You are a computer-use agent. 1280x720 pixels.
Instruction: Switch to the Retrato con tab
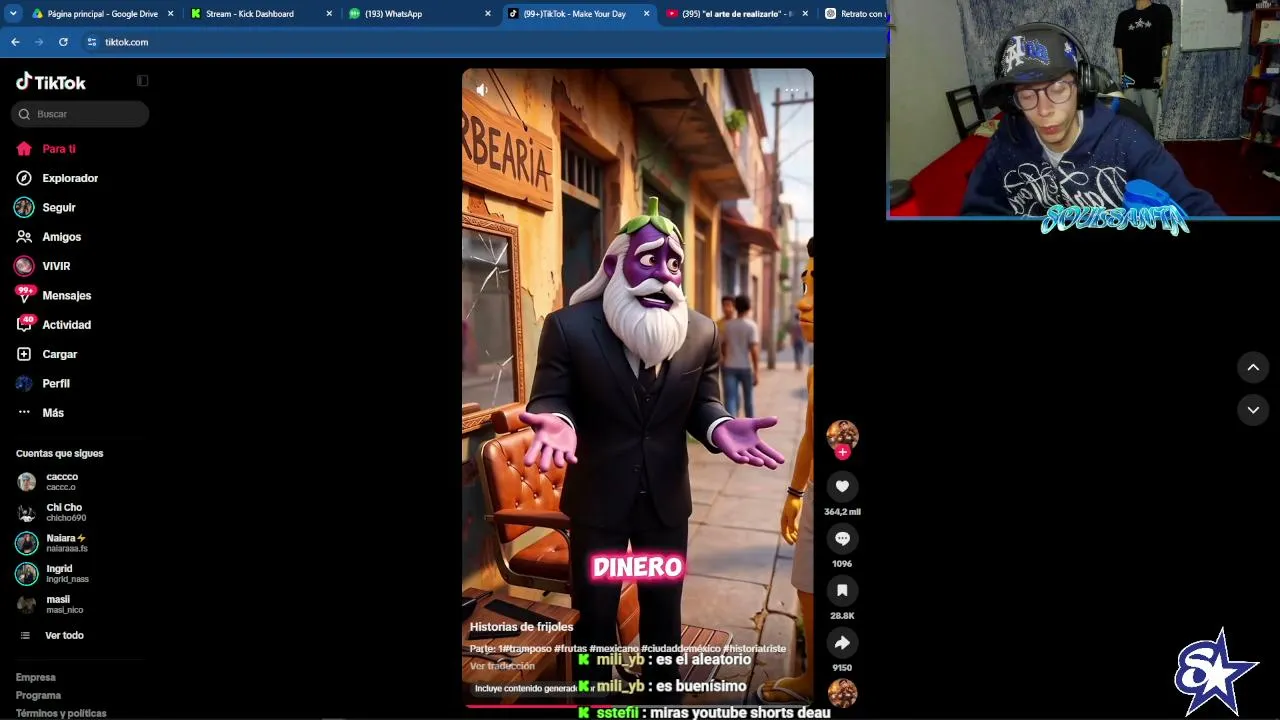click(855, 14)
